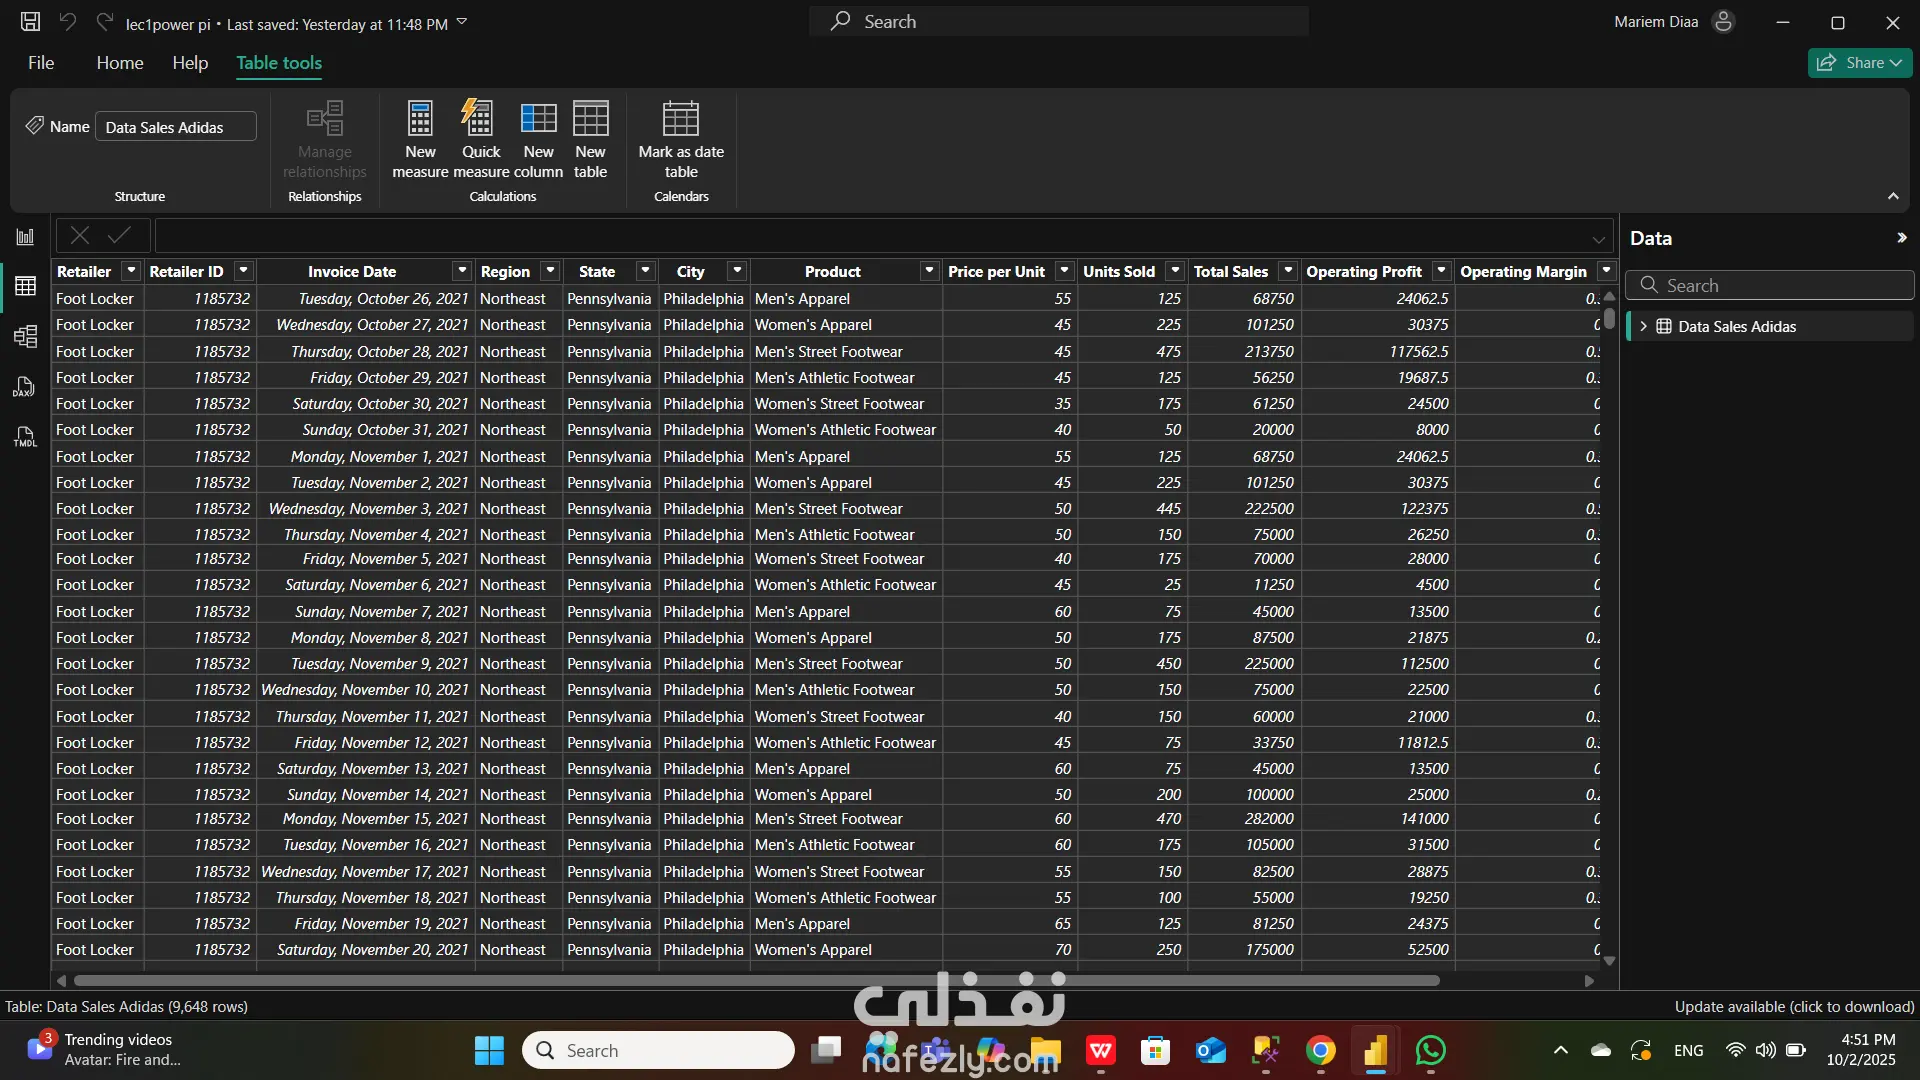Click the Save icon in title bar
The height and width of the screenshot is (1080, 1920).
(x=30, y=22)
